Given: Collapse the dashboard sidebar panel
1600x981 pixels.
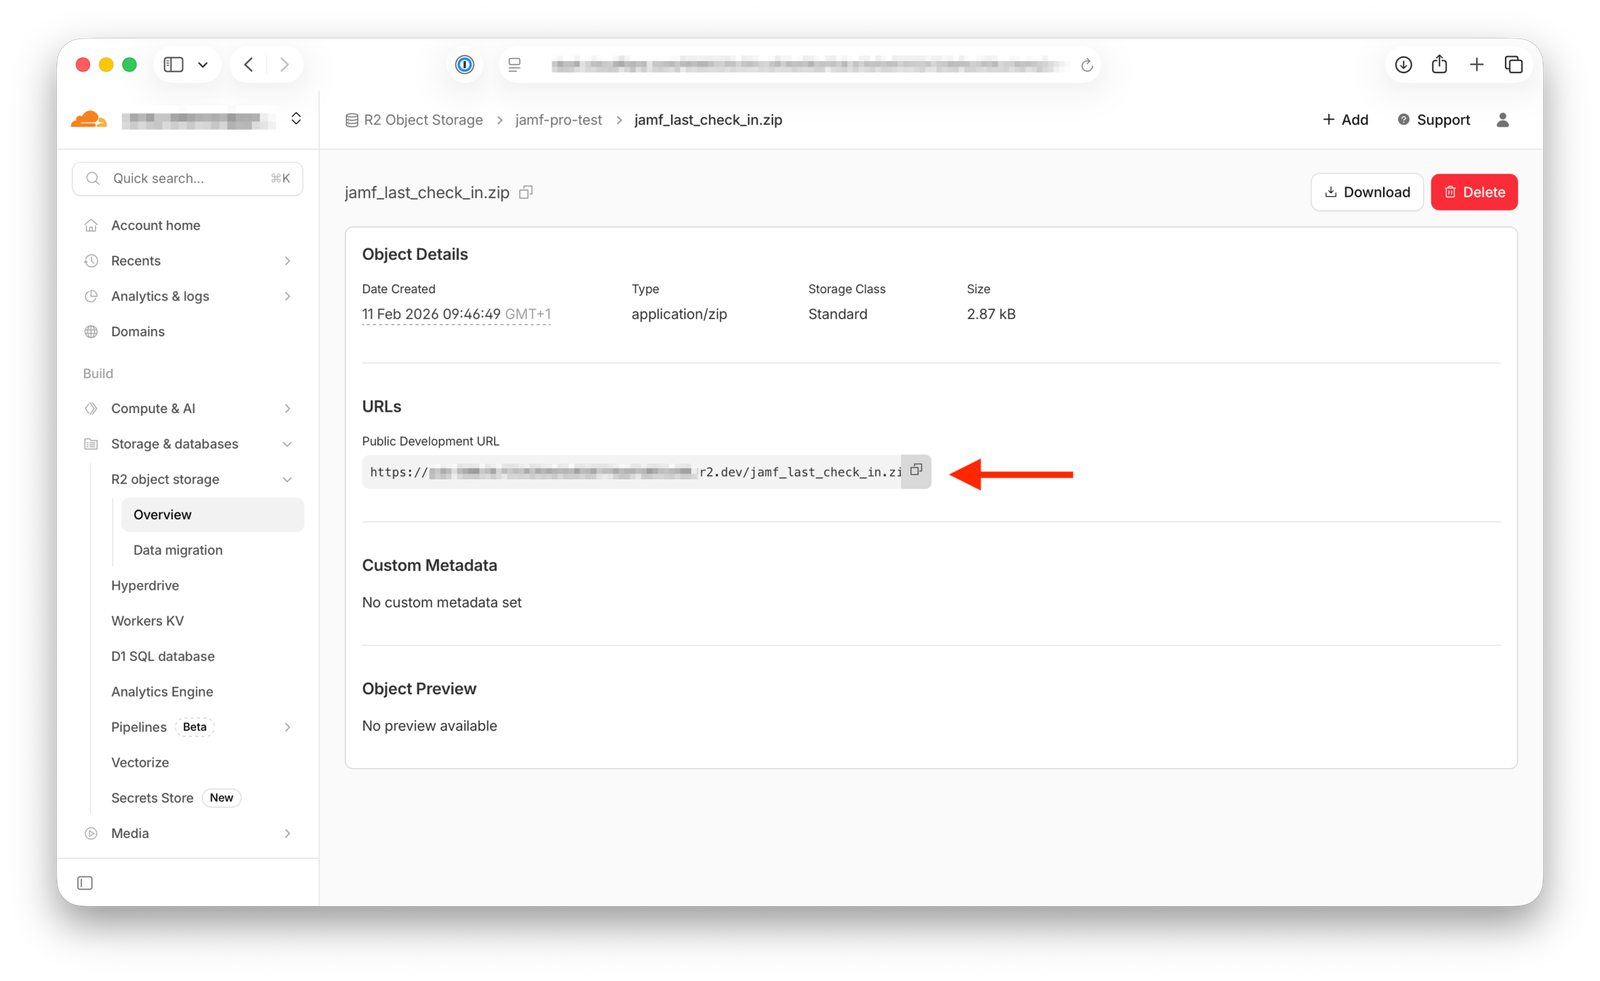Looking at the screenshot, I should click(85, 883).
